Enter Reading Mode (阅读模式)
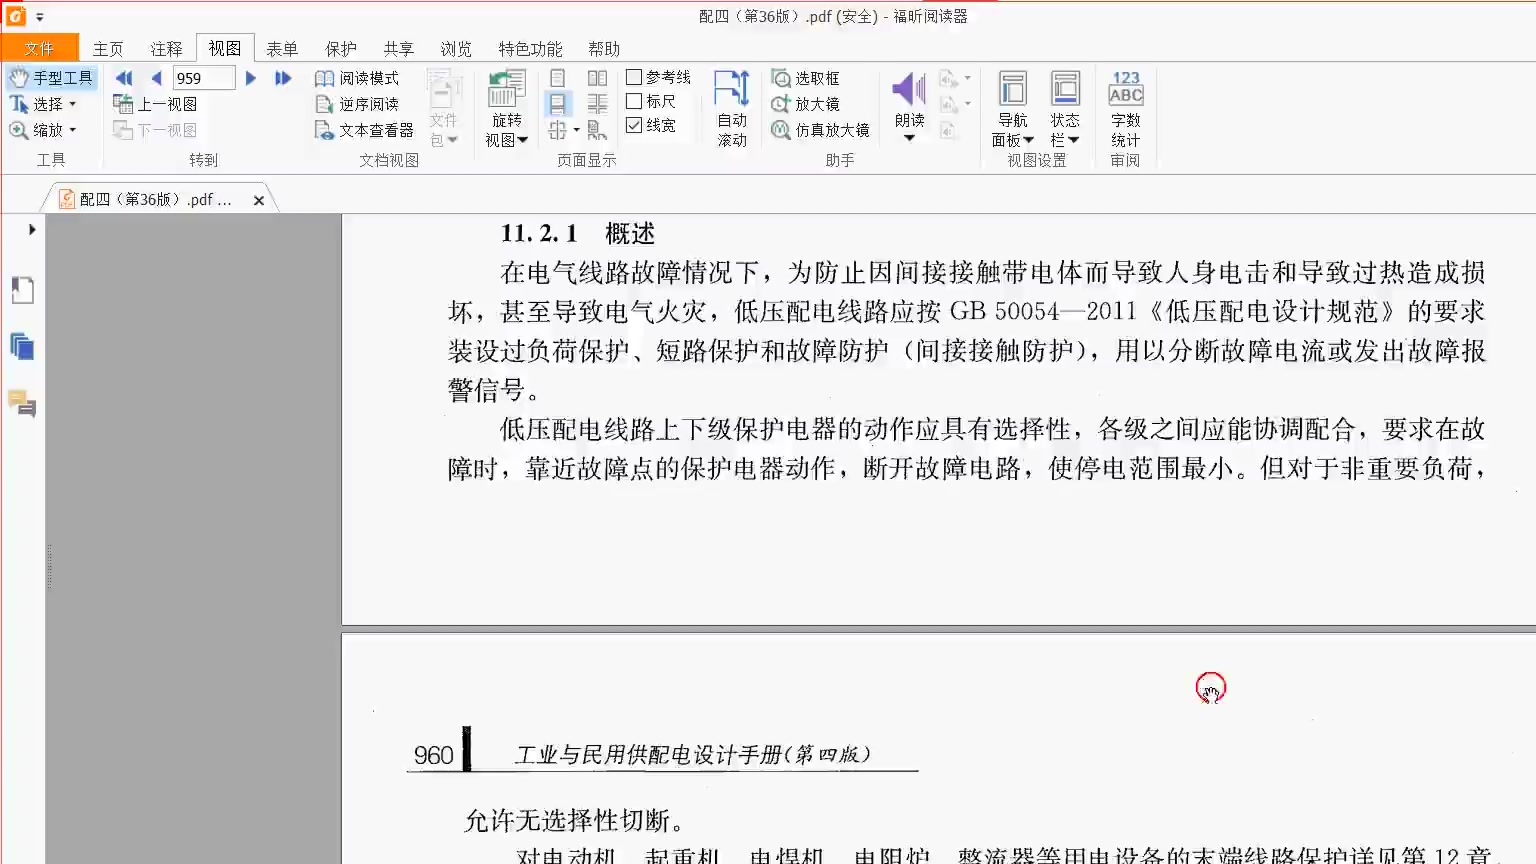Viewport: 1536px width, 864px height. click(x=357, y=78)
